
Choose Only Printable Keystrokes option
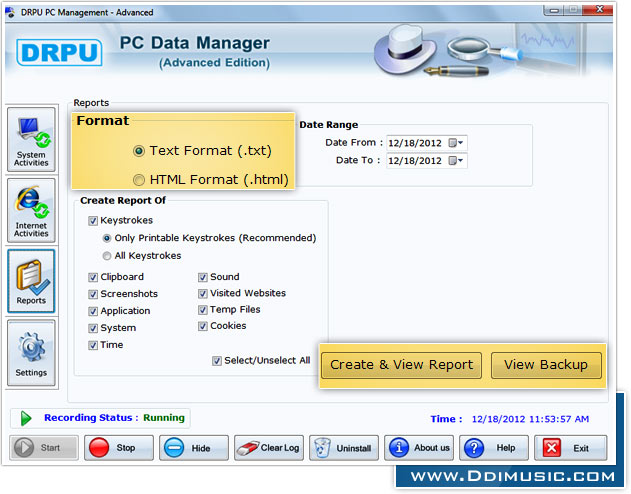click(107, 238)
